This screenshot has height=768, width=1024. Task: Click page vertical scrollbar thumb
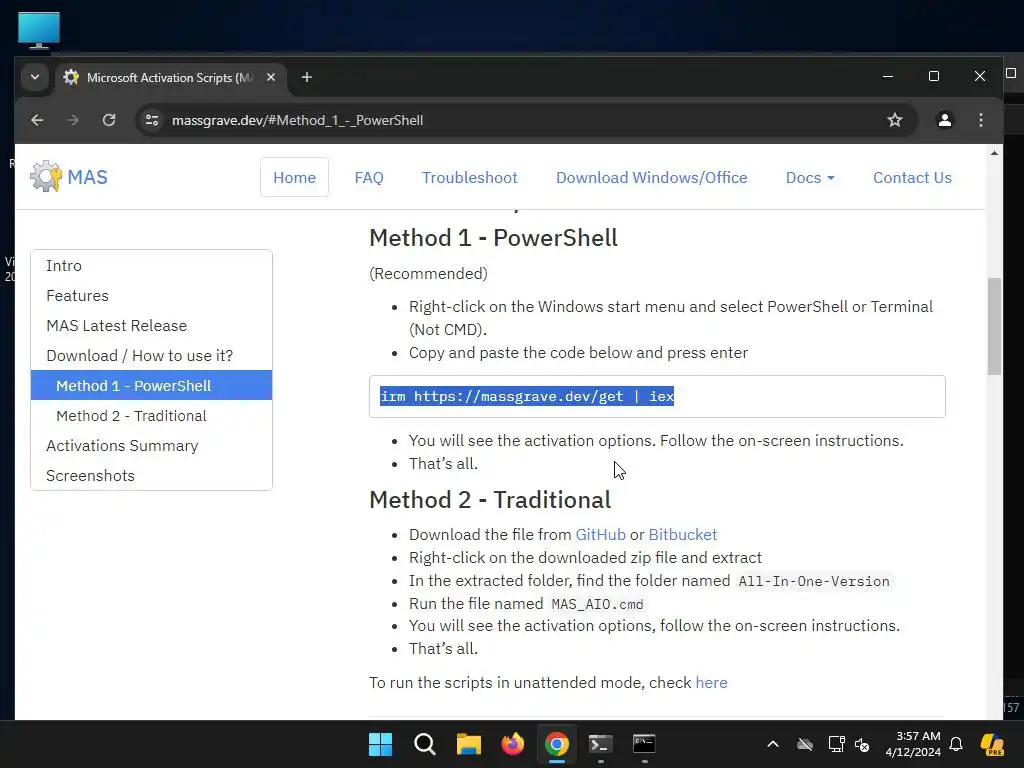[994, 326]
